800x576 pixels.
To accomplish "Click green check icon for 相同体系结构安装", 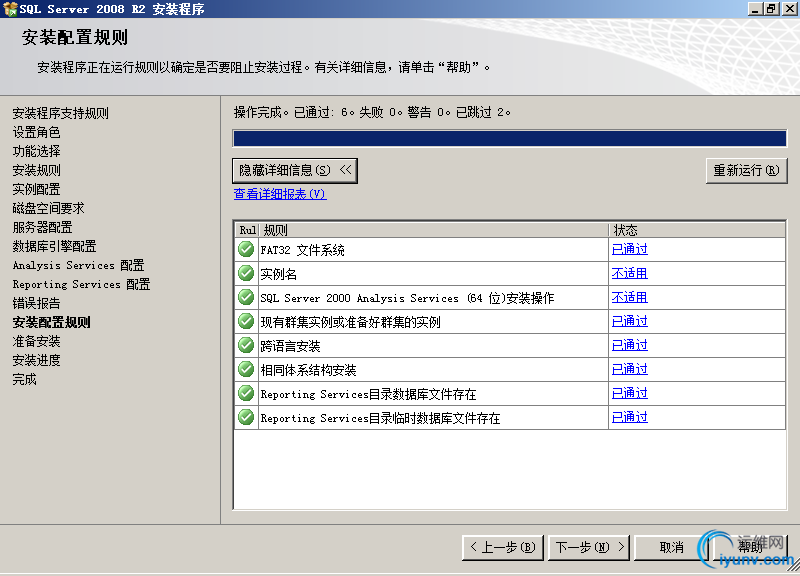I will (x=246, y=369).
